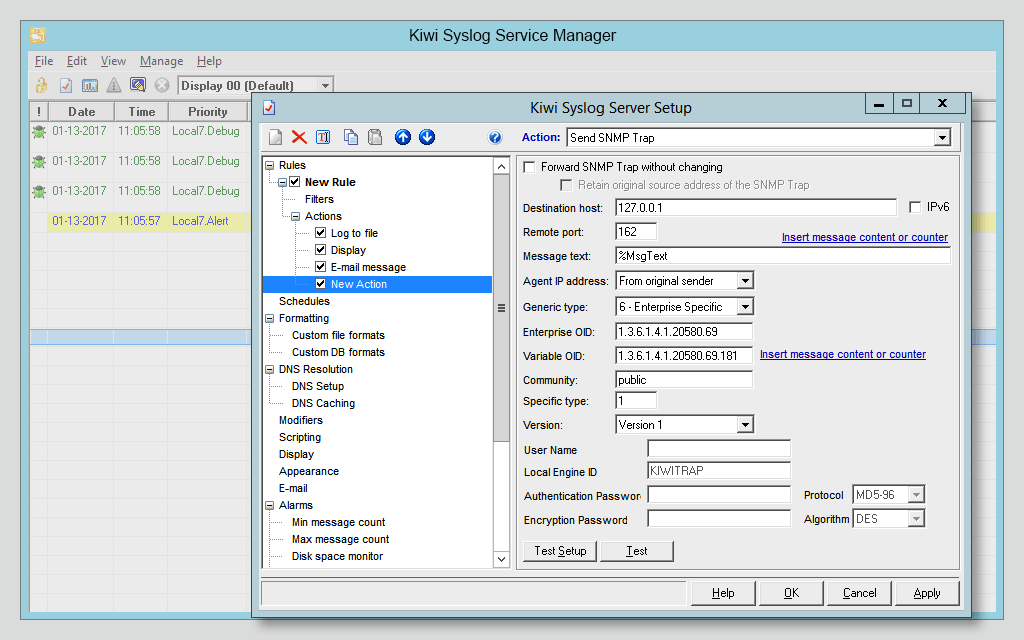Move the action up with blue arrow
Viewport: 1024px width, 640px height.
[x=403, y=137]
